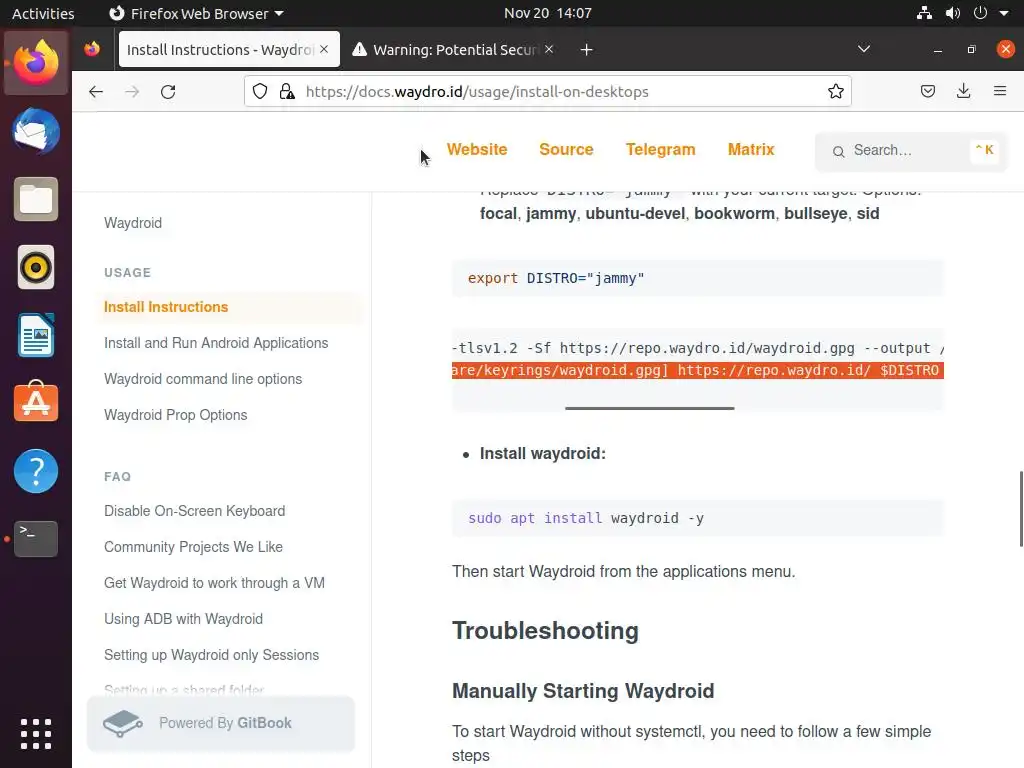
Task: Open Files manager from the dock
Action: tap(36, 199)
